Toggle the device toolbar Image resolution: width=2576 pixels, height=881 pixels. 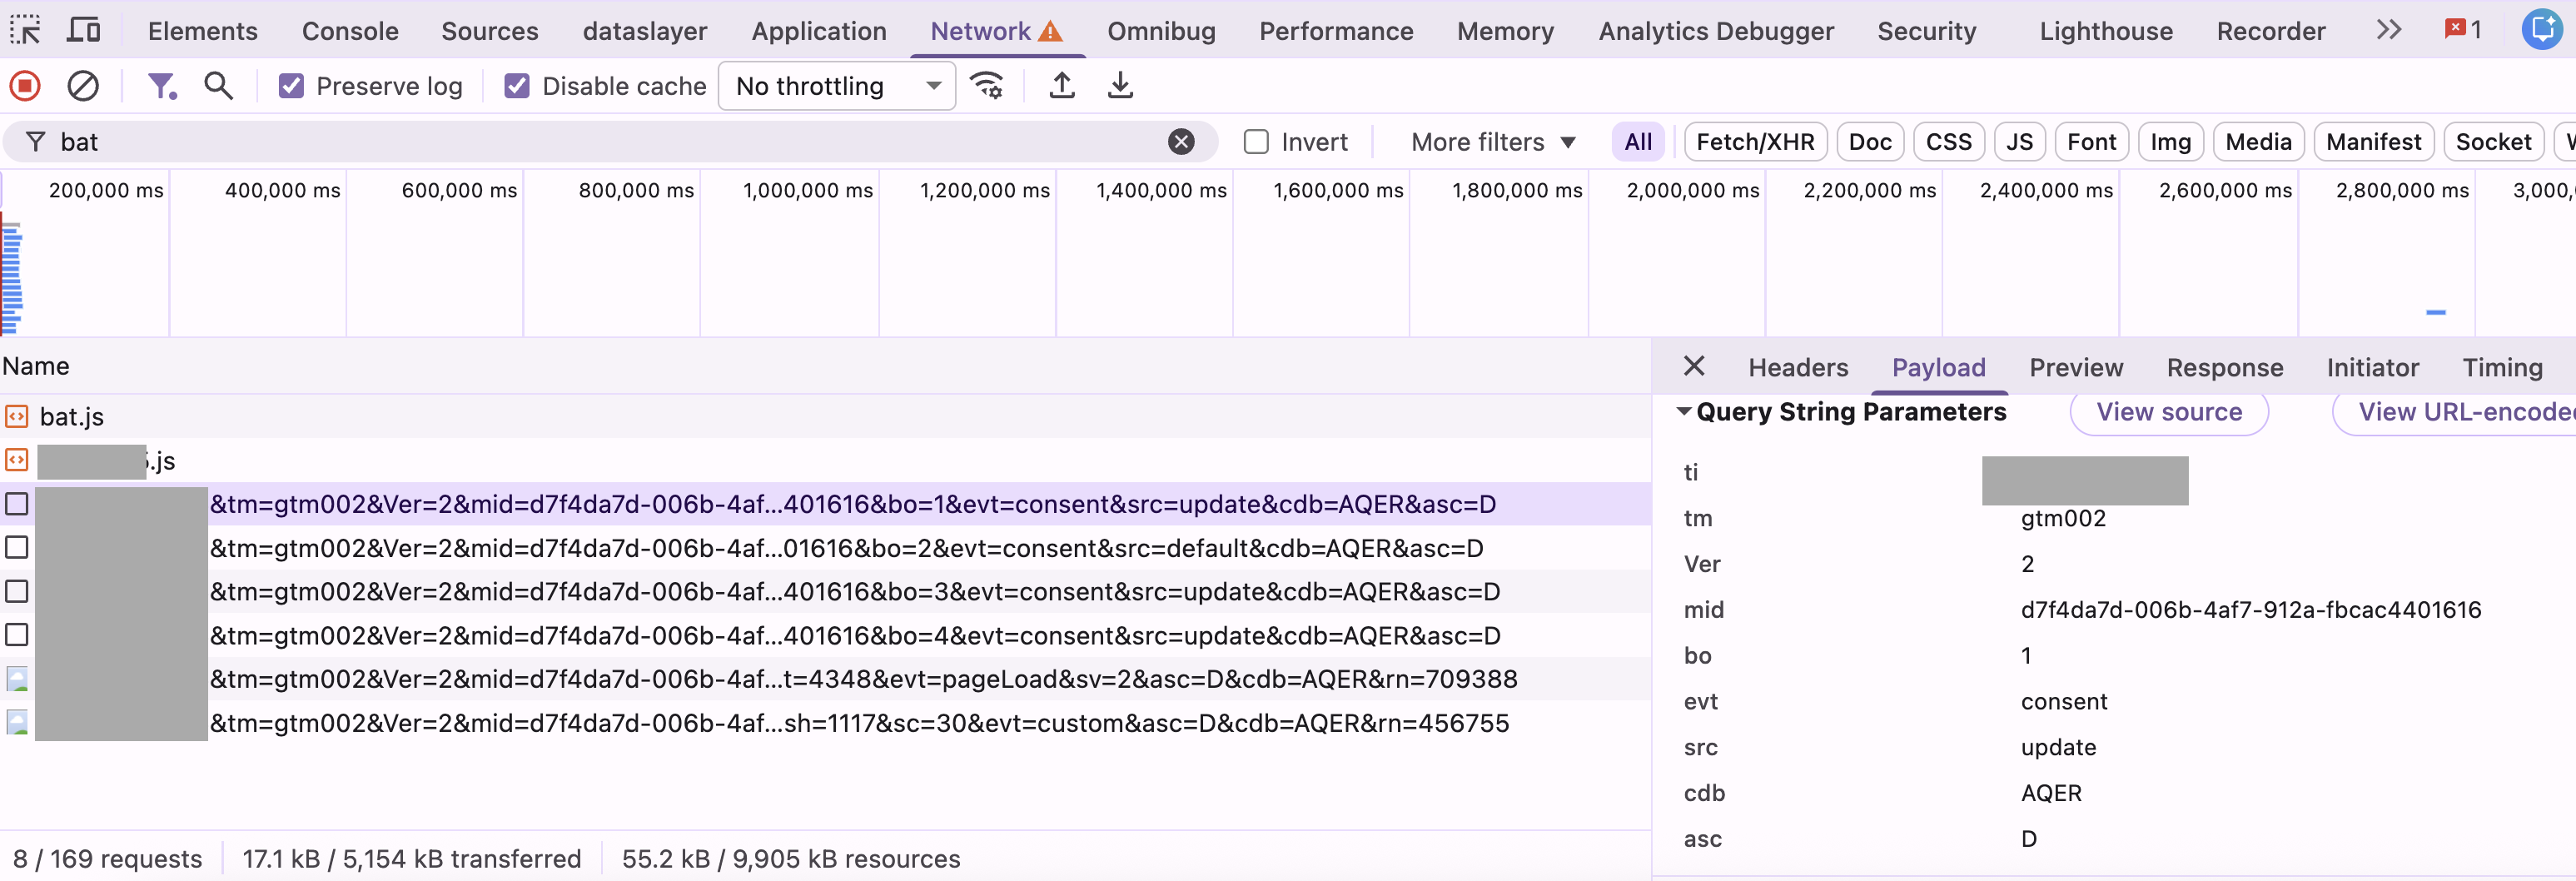tap(83, 30)
